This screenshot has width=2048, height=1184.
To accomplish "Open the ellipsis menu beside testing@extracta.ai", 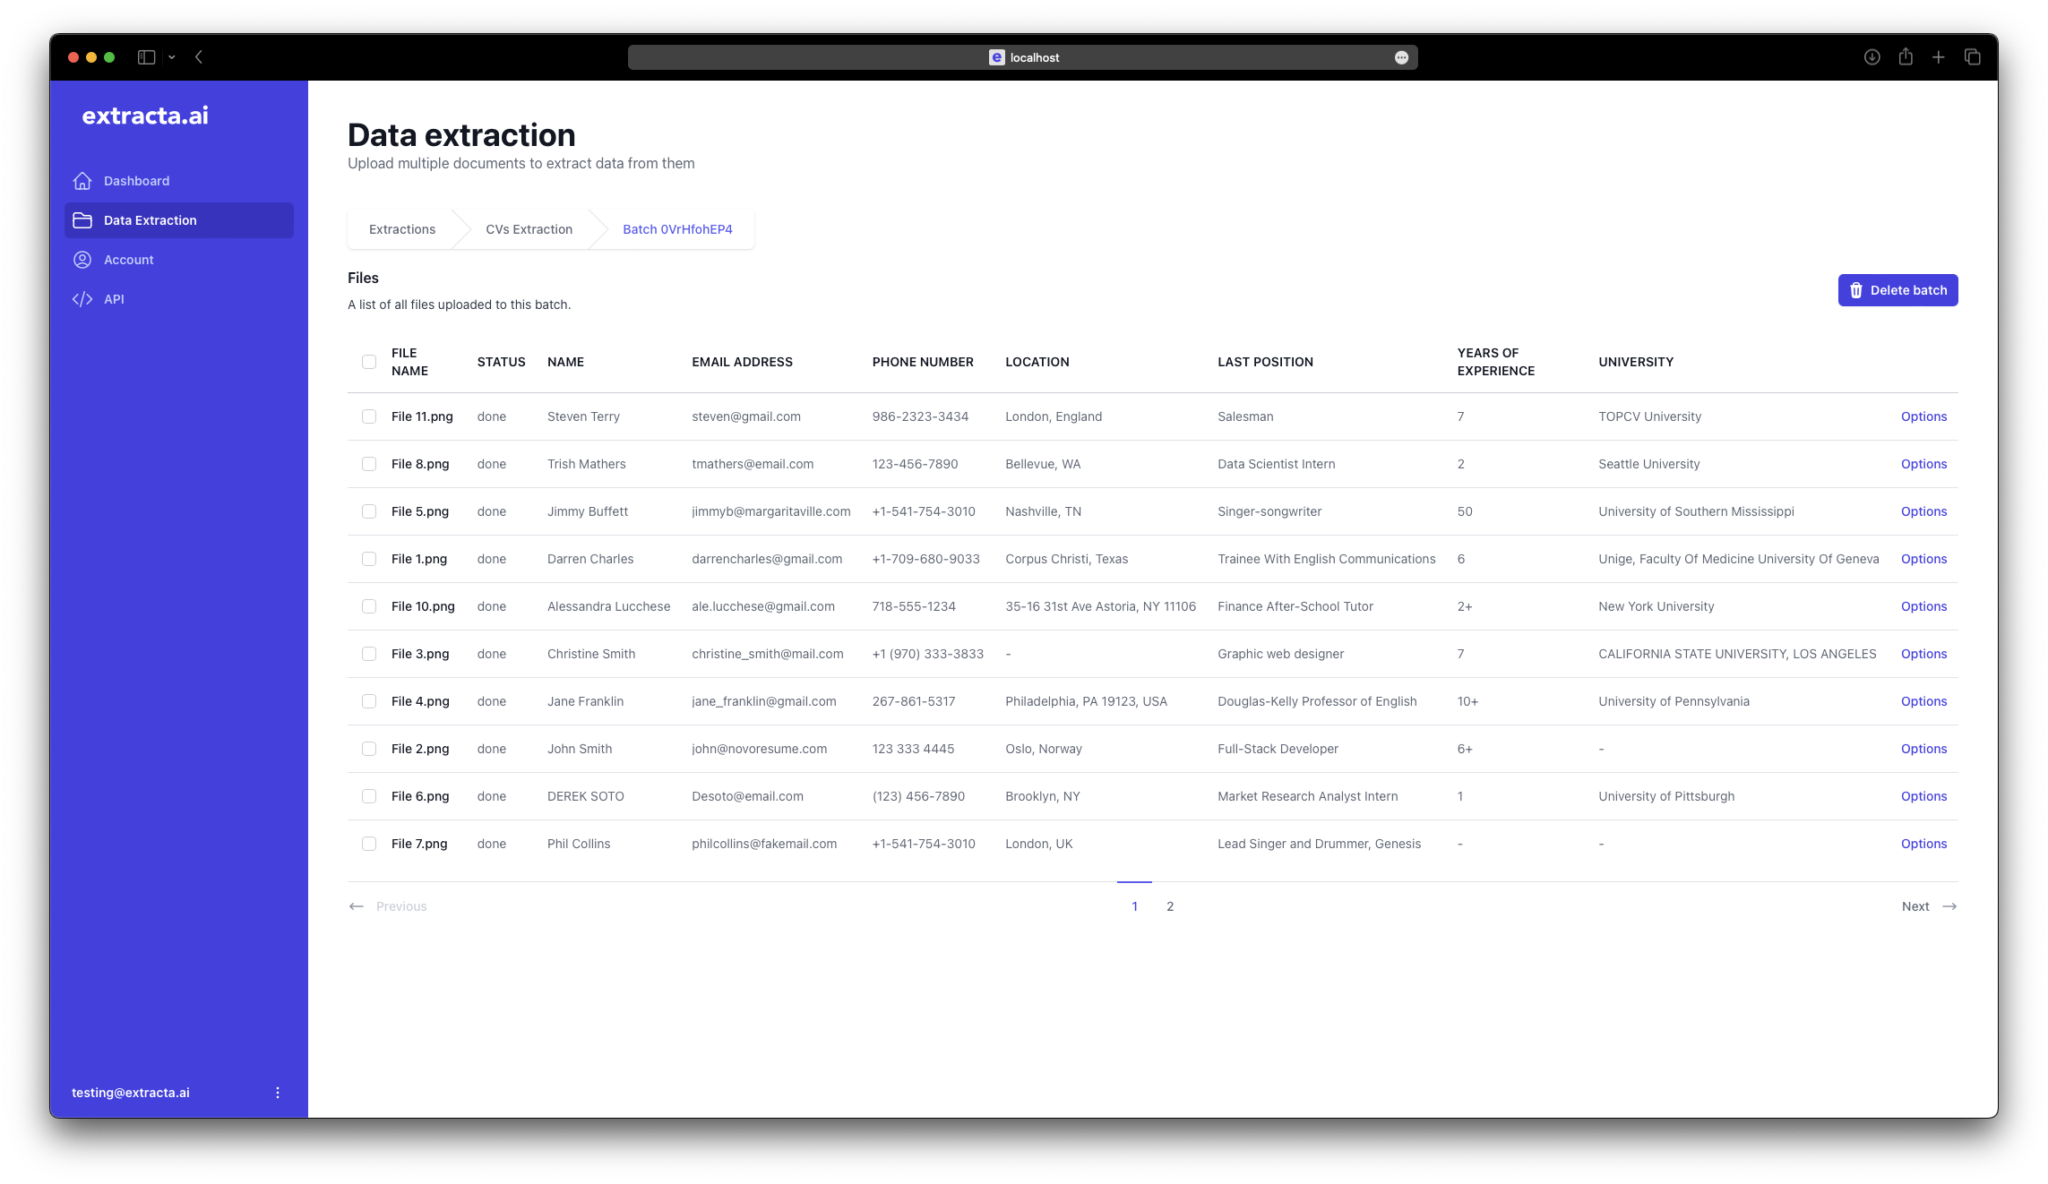I will coord(278,1092).
